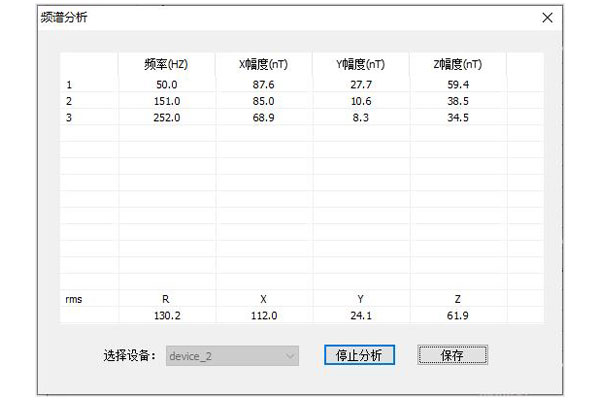This screenshot has width=600, height=400.
Task: Close the 频谱分析 dialog
Action: click(546, 18)
